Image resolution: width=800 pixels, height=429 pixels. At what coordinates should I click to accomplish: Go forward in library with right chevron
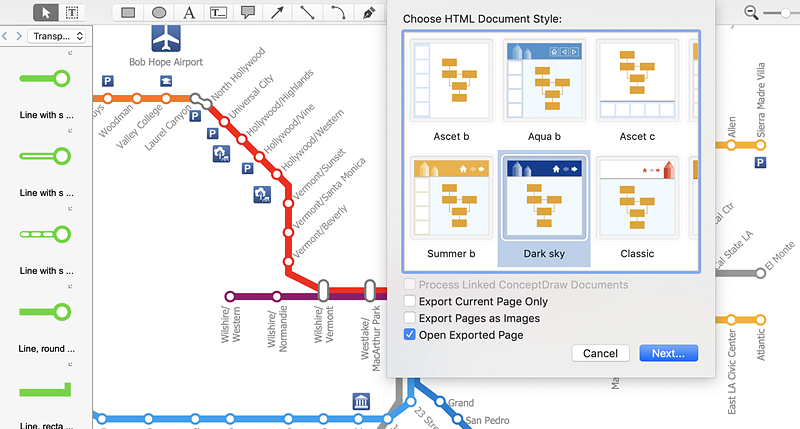pyautogui.click(x=19, y=36)
